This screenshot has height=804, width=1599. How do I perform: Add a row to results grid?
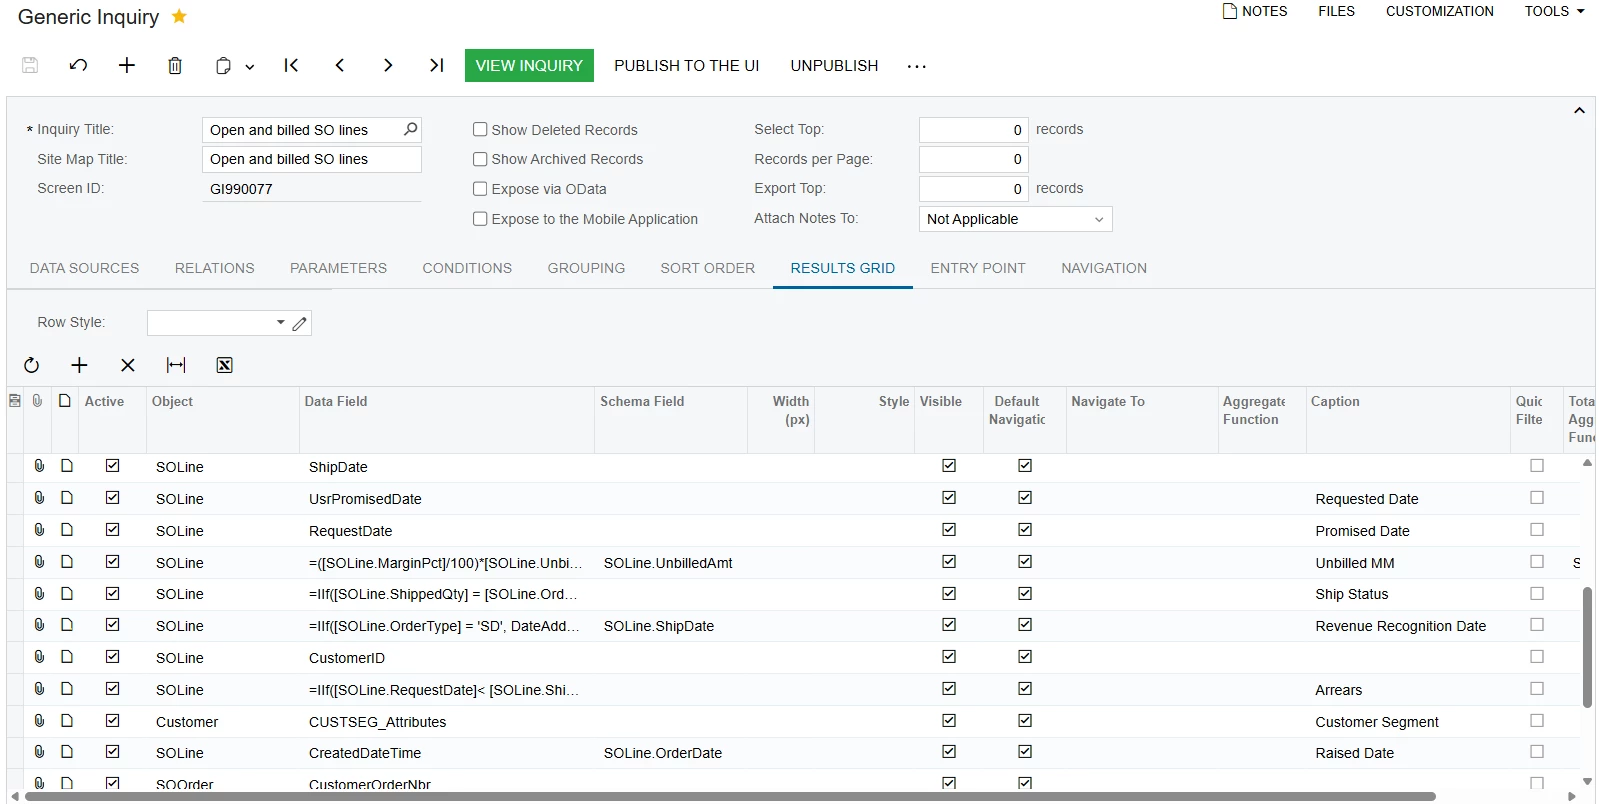pyautogui.click(x=80, y=365)
